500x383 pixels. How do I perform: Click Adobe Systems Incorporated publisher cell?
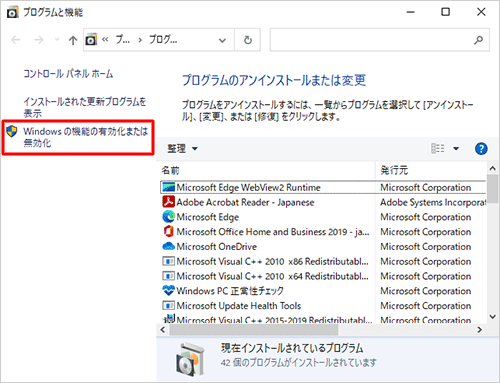click(x=433, y=202)
